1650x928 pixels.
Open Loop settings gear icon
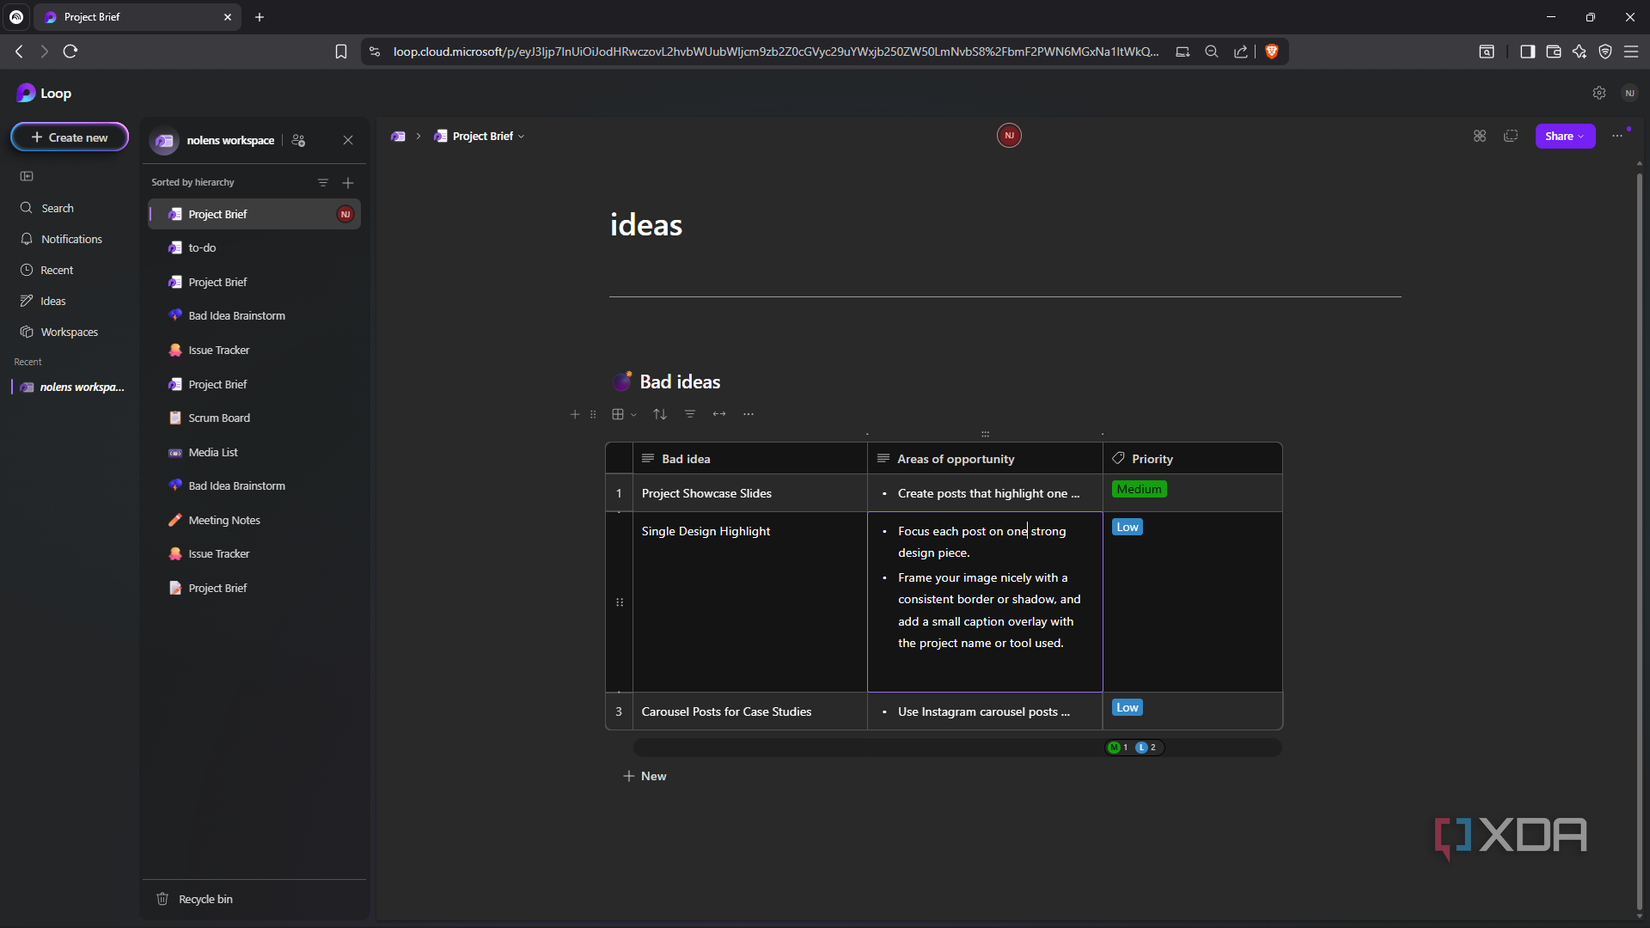pyautogui.click(x=1599, y=93)
